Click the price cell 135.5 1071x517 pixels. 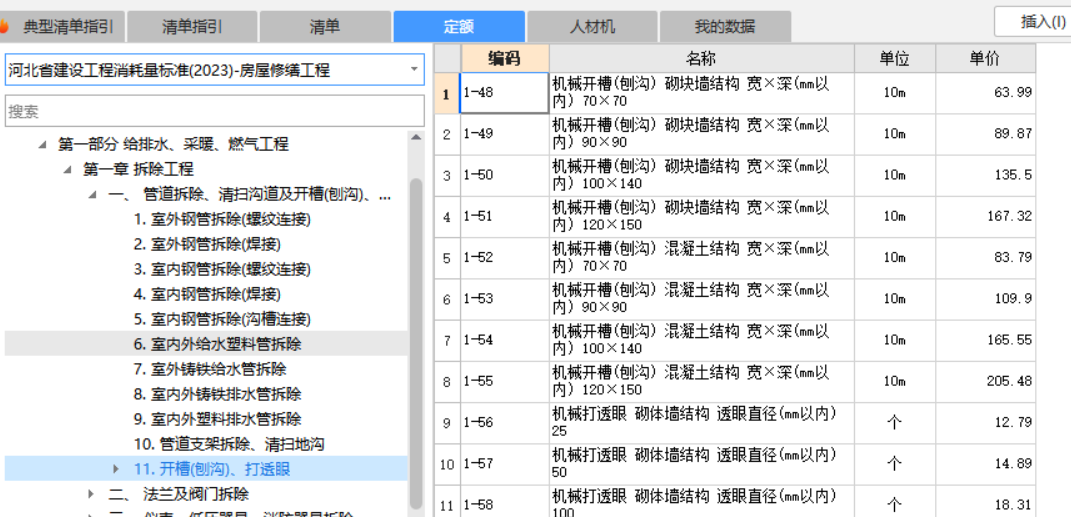986,176
